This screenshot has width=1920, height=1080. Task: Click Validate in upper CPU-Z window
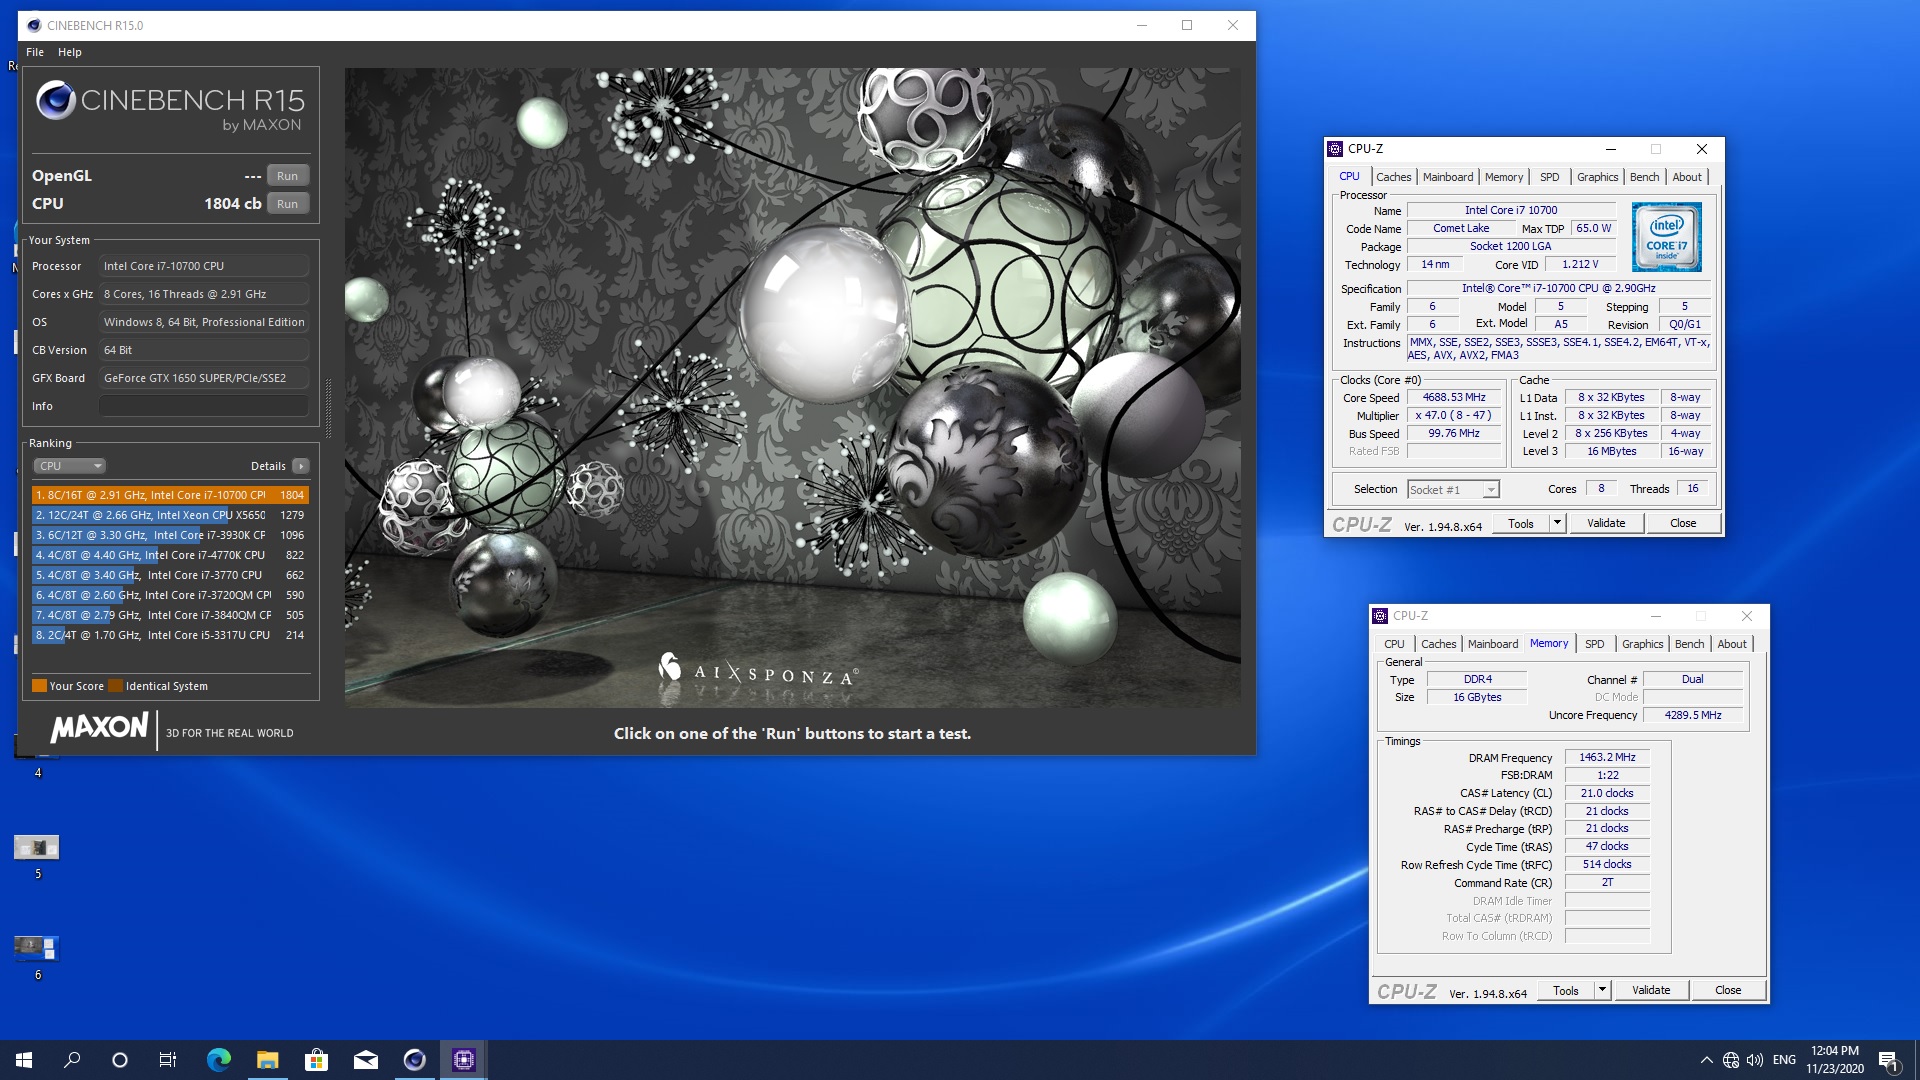[x=1606, y=523]
